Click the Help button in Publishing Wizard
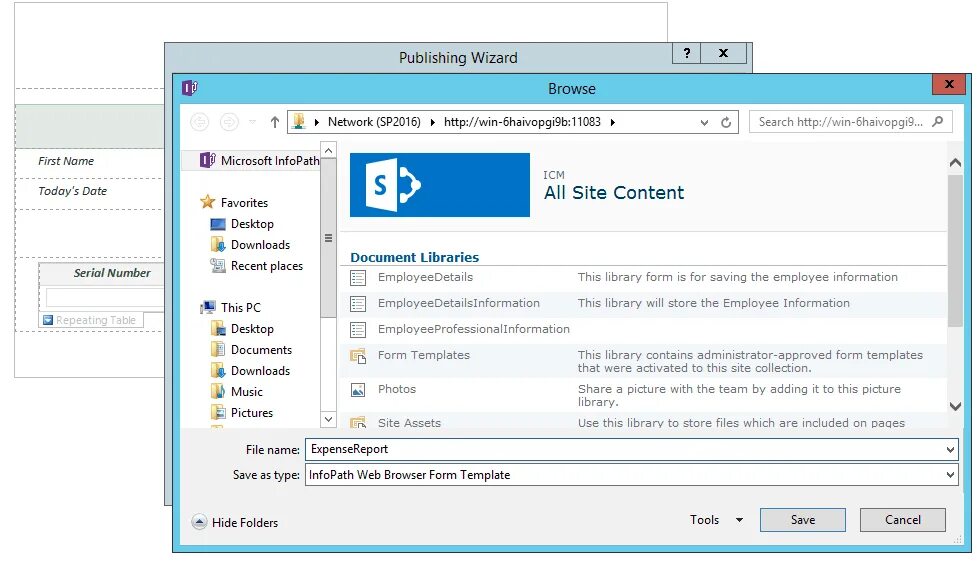Image resolution: width=979 pixels, height=567 pixels. pos(687,53)
